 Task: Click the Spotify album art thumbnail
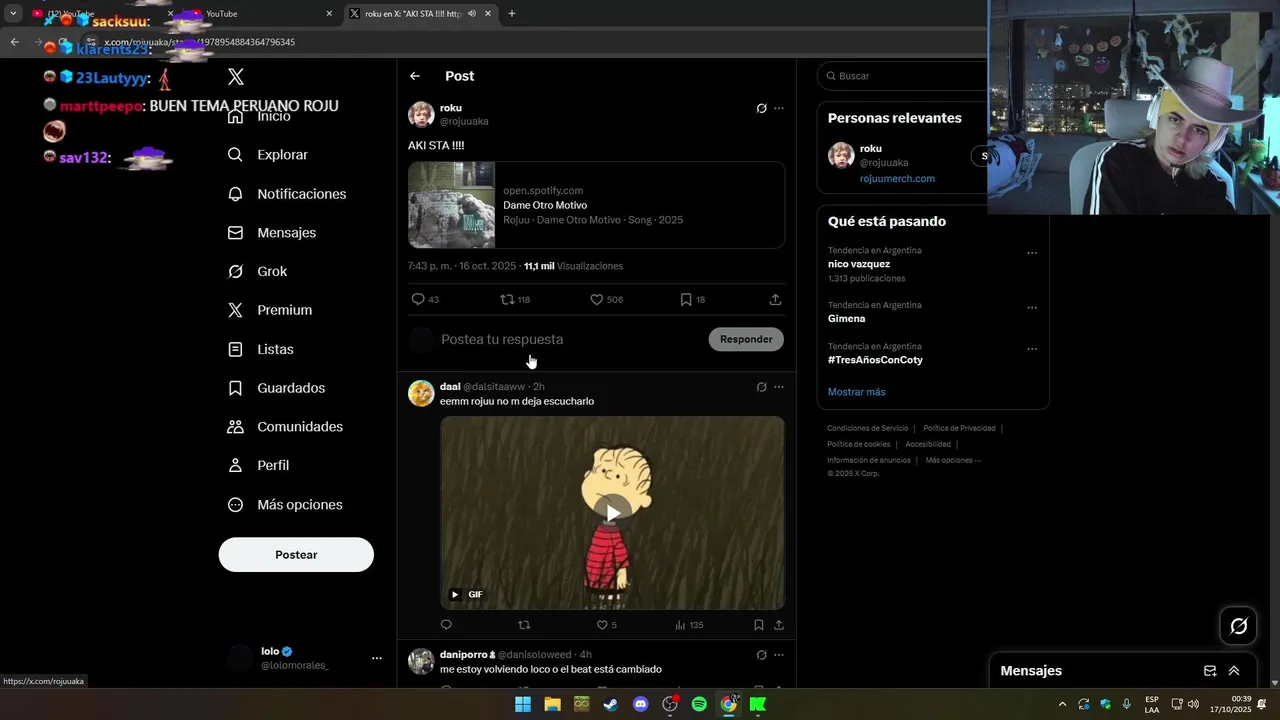451,205
